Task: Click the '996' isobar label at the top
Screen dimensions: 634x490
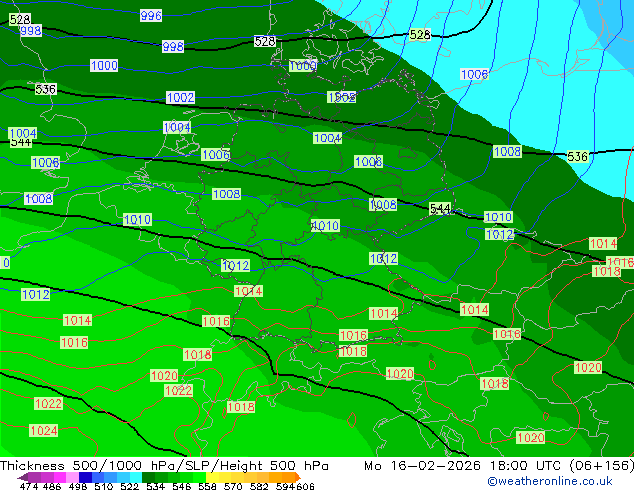Action: pyautogui.click(x=151, y=16)
